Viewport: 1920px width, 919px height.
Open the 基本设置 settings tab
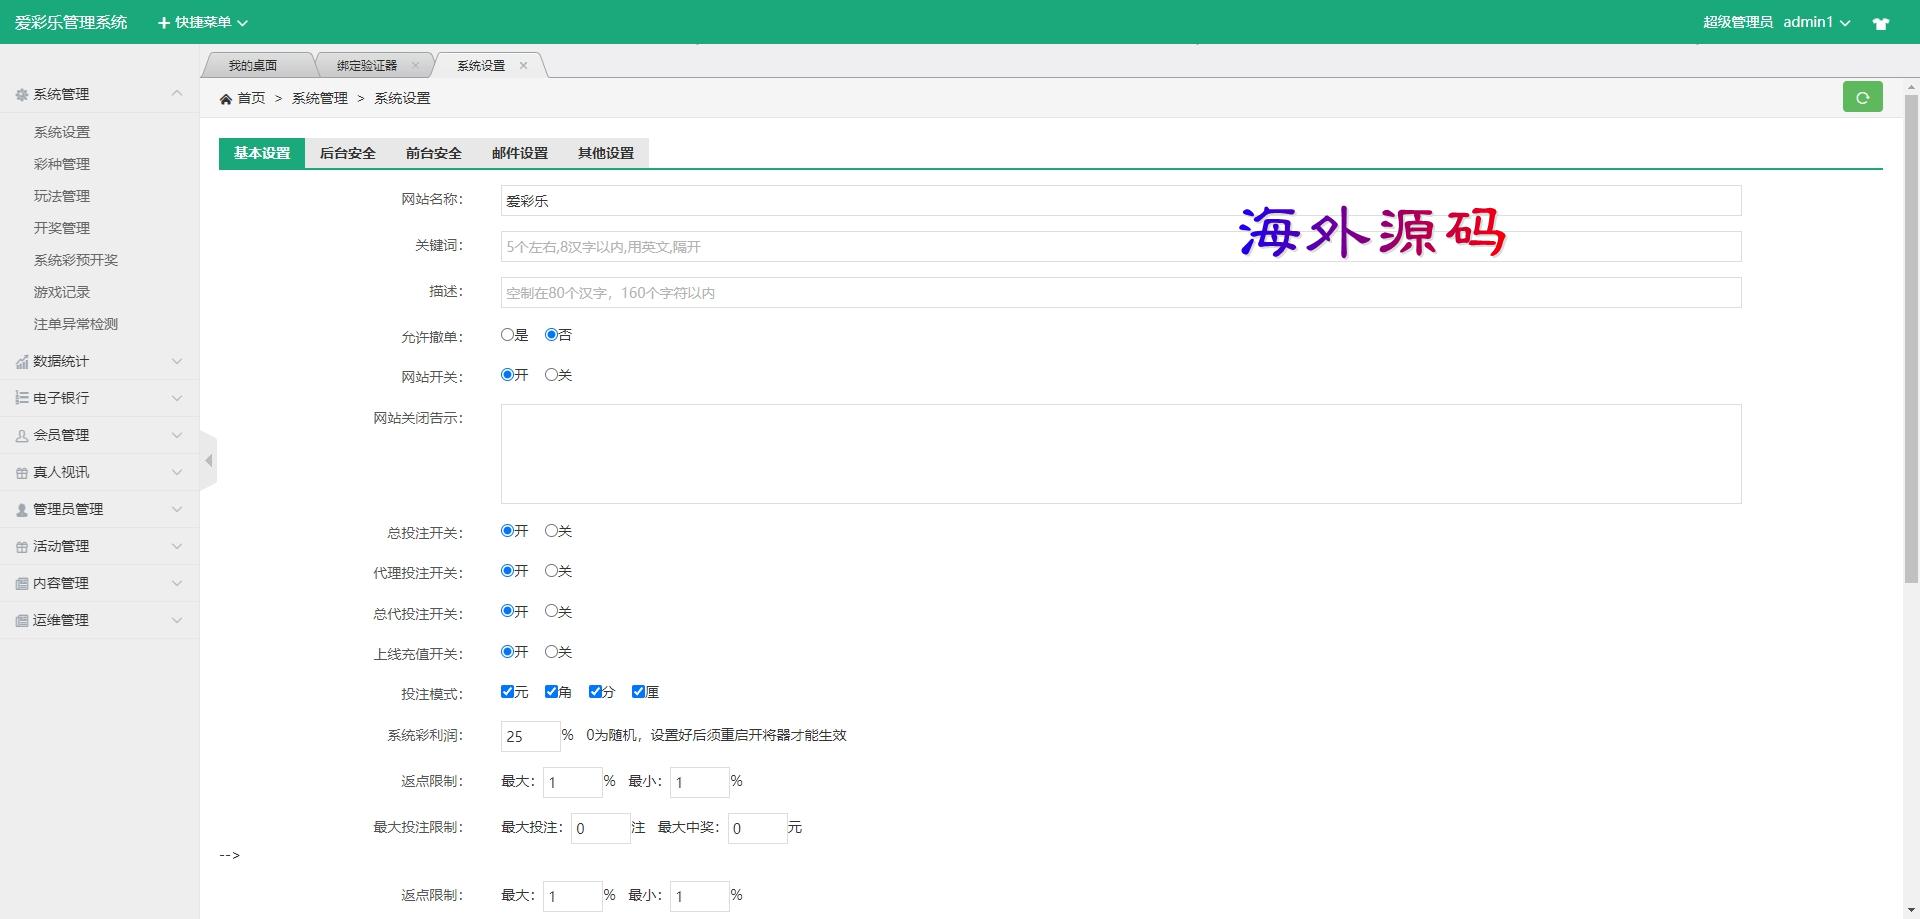(x=262, y=153)
